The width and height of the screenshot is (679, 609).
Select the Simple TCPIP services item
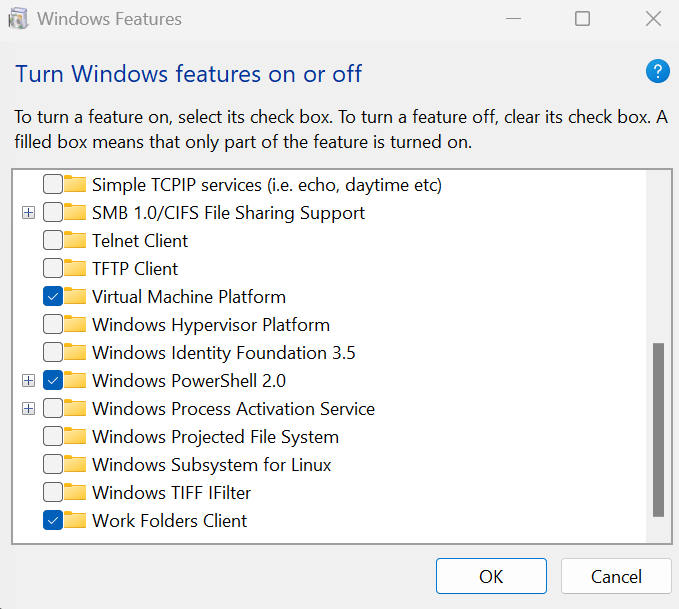(x=266, y=185)
